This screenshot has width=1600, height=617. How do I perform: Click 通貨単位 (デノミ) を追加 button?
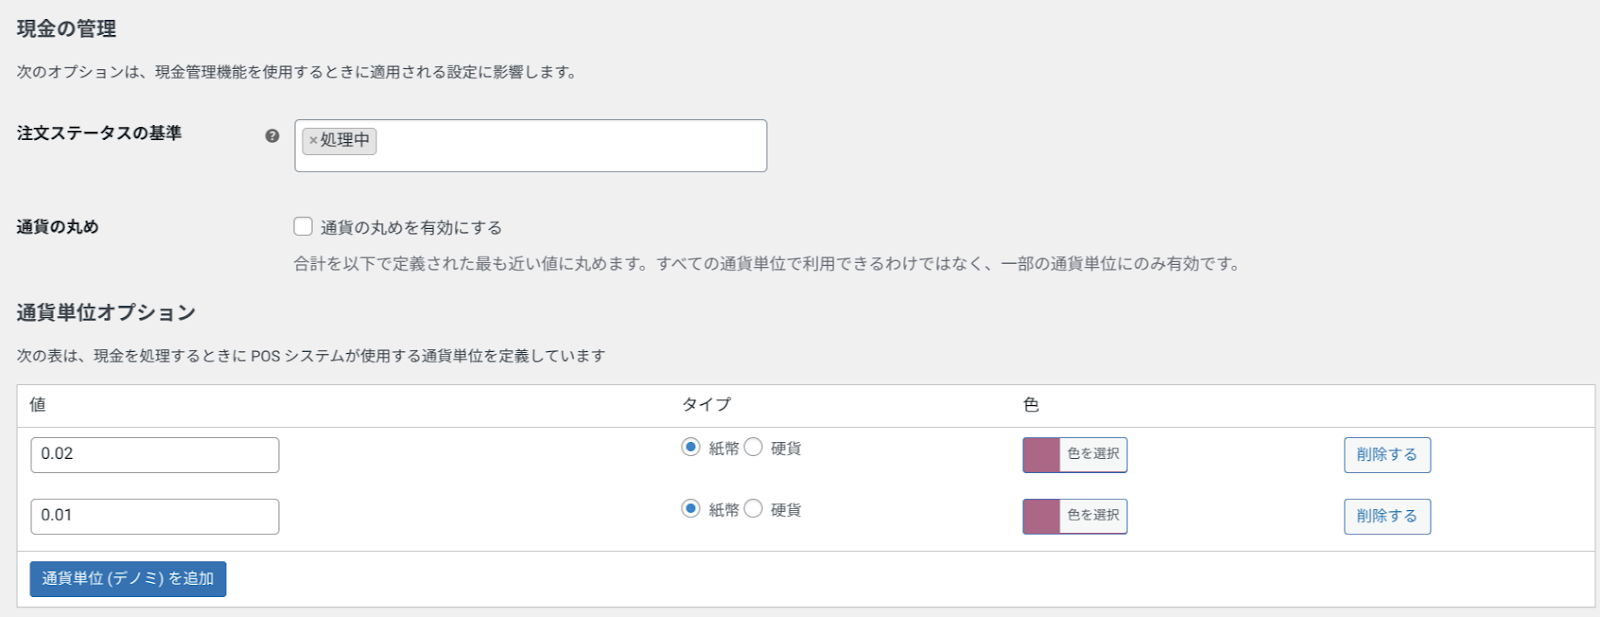[x=128, y=579]
